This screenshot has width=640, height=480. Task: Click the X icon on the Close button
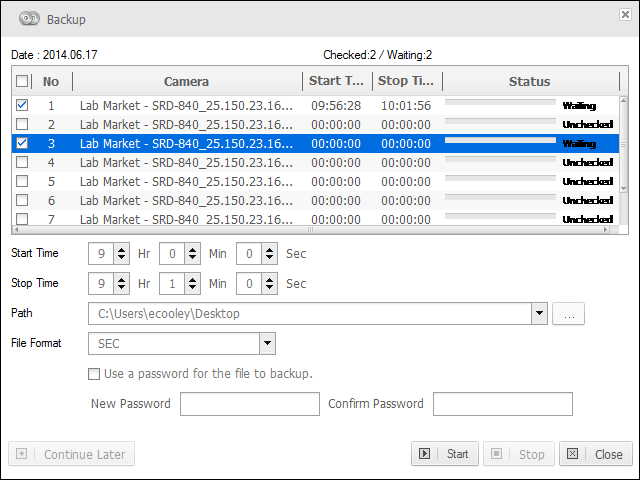coord(572,453)
